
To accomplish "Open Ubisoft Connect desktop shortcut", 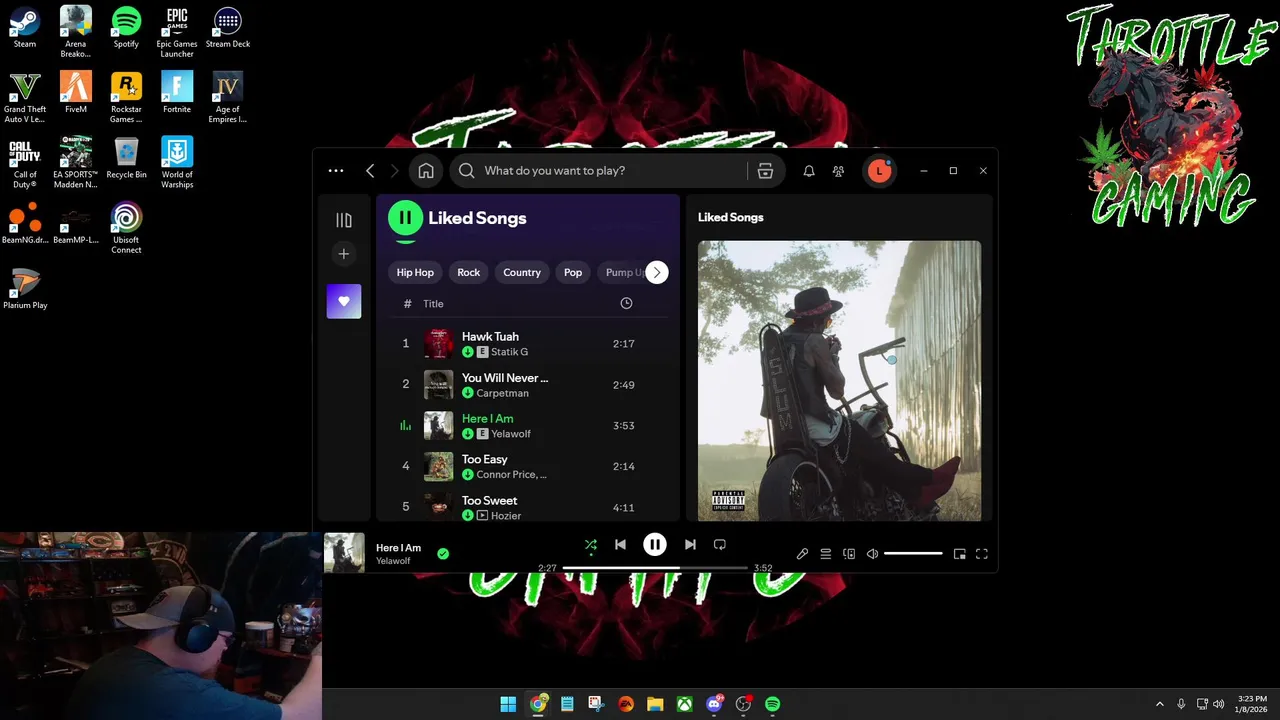I will tap(126, 228).
